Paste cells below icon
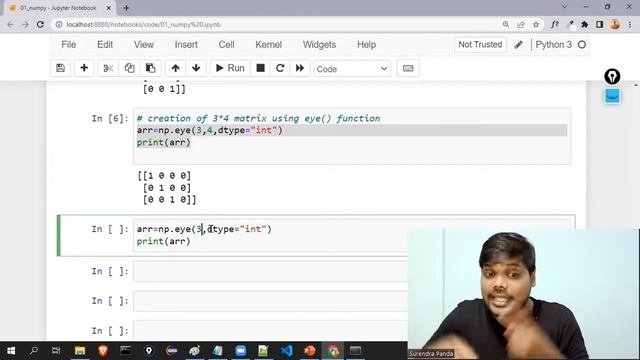 [x=151, y=68]
